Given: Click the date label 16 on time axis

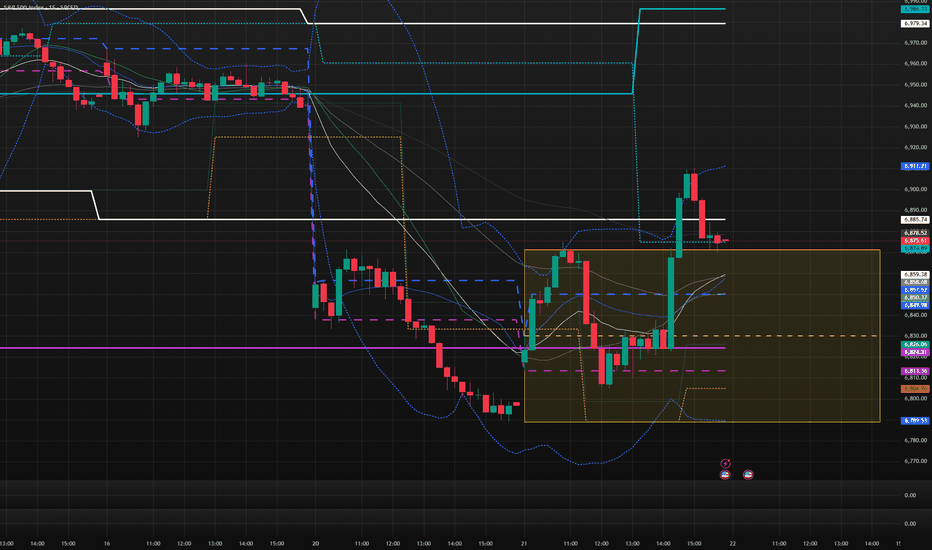Looking at the screenshot, I should click(107, 543).
